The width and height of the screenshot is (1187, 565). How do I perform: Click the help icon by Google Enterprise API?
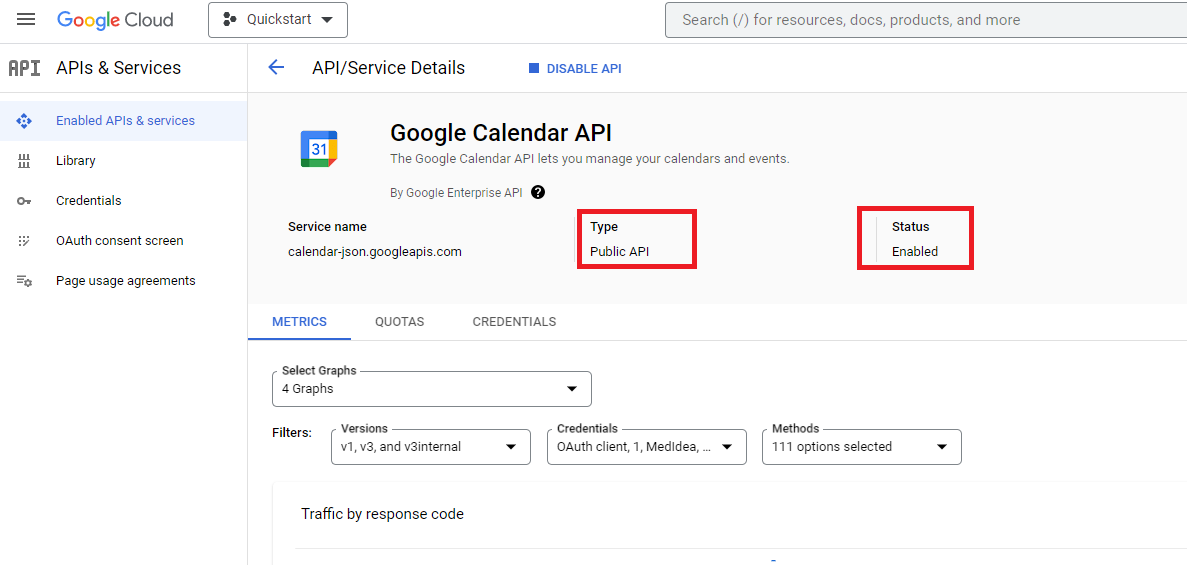pyautogui.click(x=537, y=192)
